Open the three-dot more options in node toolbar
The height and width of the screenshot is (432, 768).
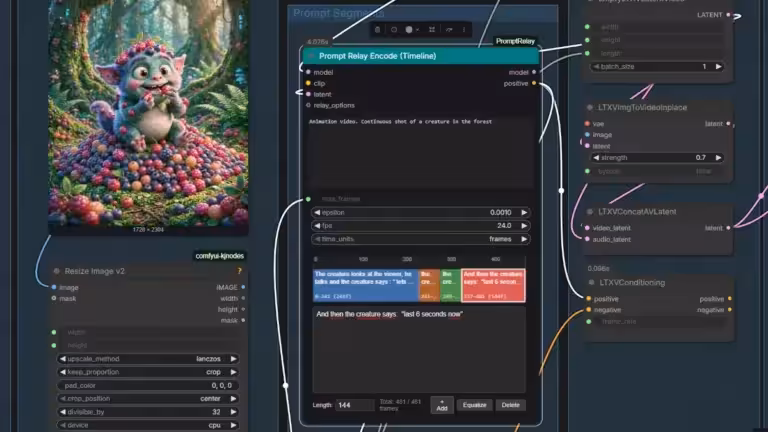click(464, 30)
